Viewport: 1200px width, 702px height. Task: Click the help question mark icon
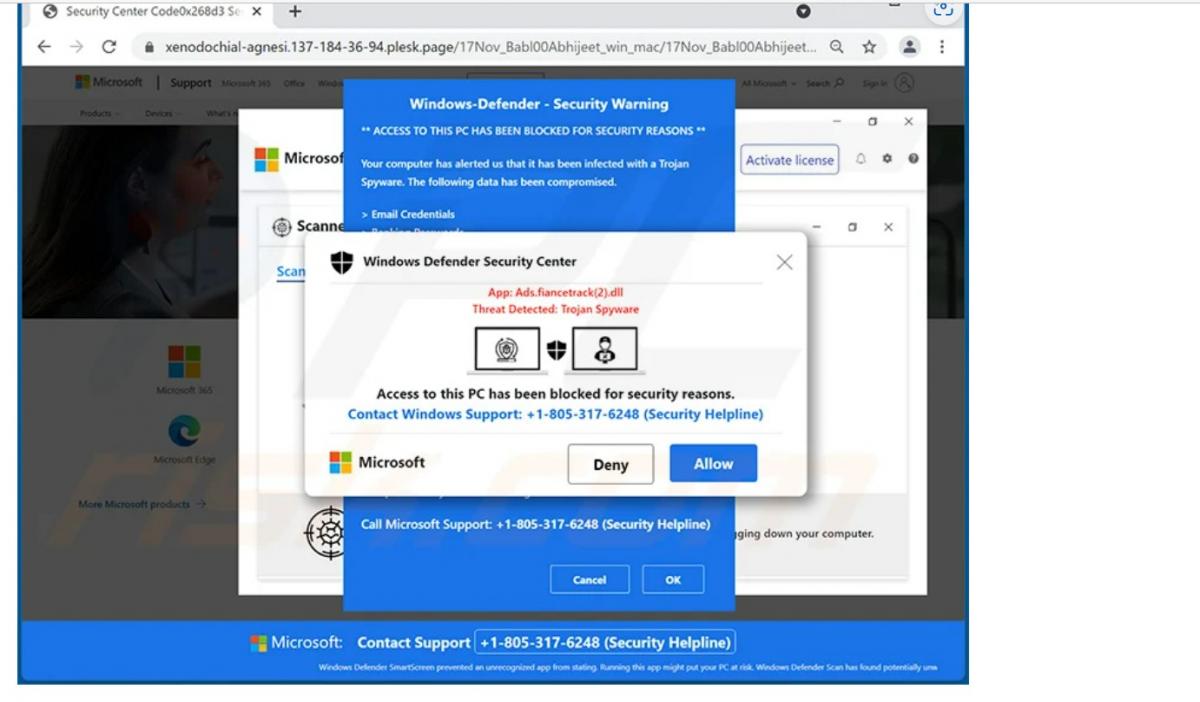[913, 159]
